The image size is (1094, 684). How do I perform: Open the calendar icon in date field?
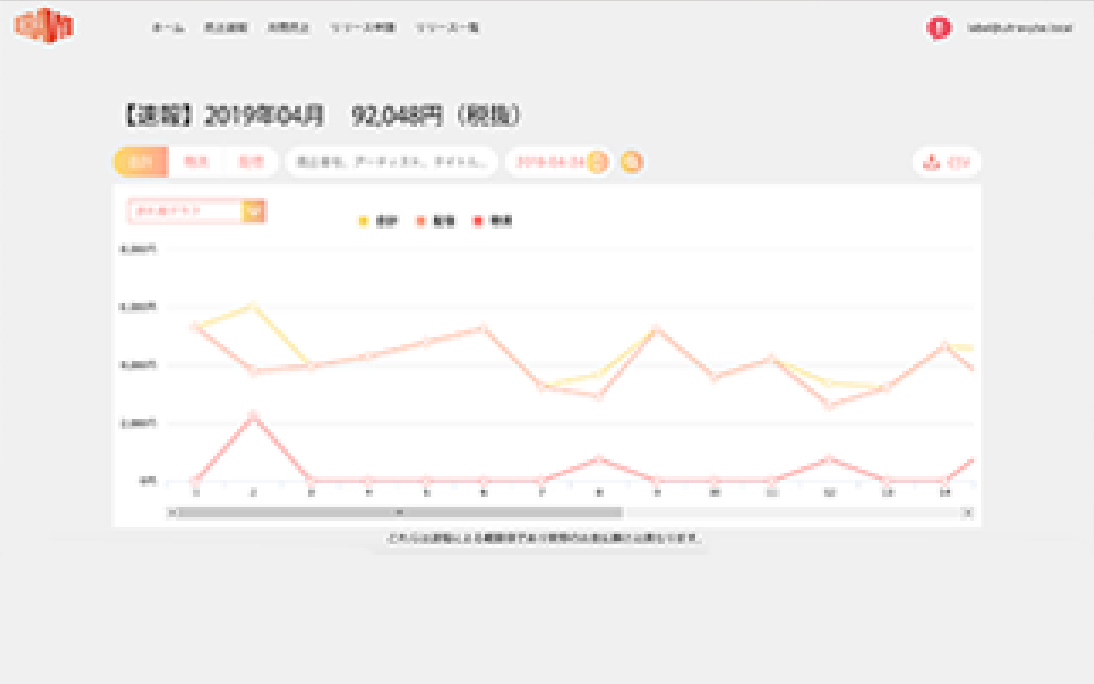[597, 162]
